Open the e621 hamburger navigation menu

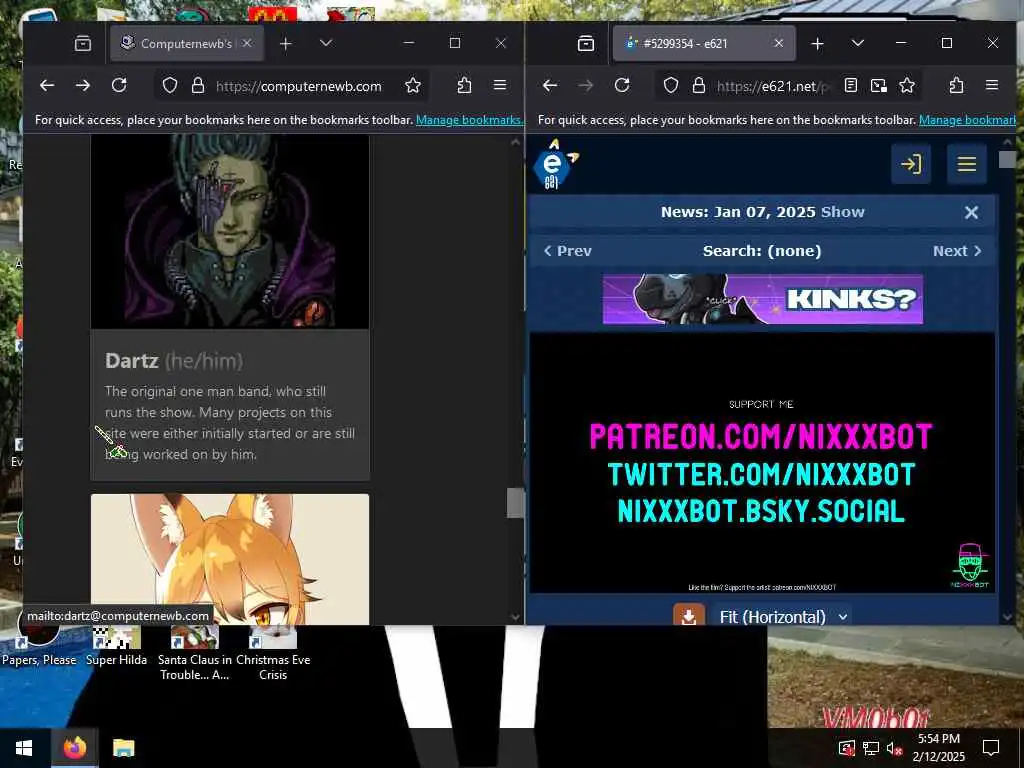tap(967, 164)
